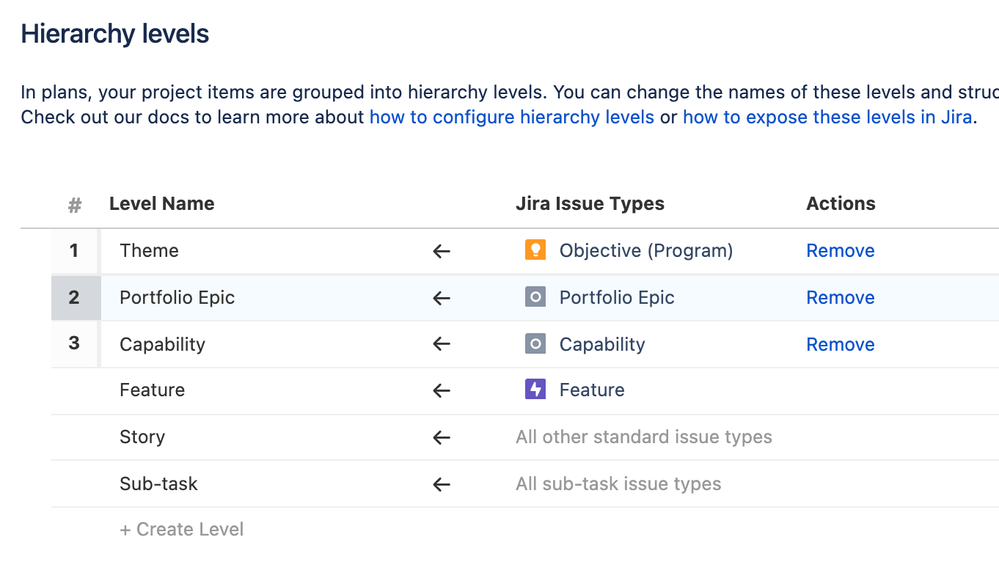Click the arrow in the Theme row
The width and height of the screenshot is (999, 568).
click(441, 251)
